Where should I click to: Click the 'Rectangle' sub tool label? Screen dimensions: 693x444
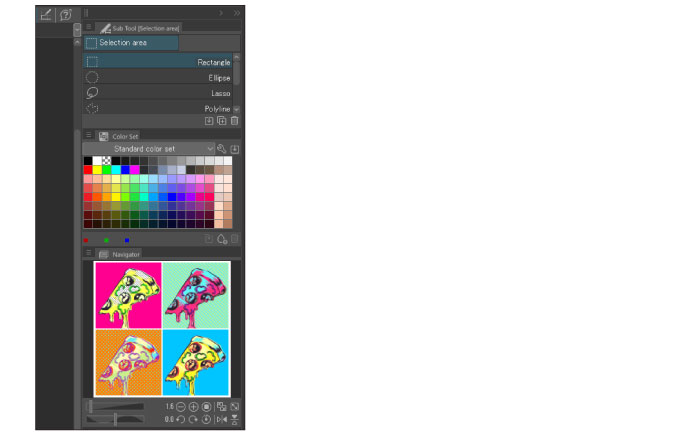214,62
